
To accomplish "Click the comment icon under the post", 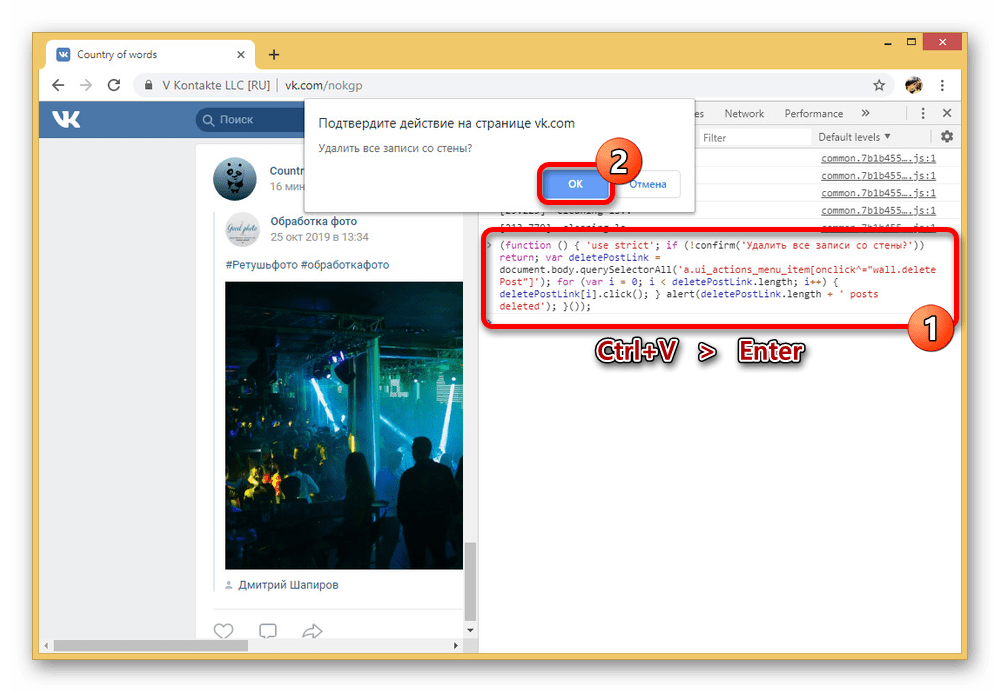I will pyautogui.click(x=268, y=631).
